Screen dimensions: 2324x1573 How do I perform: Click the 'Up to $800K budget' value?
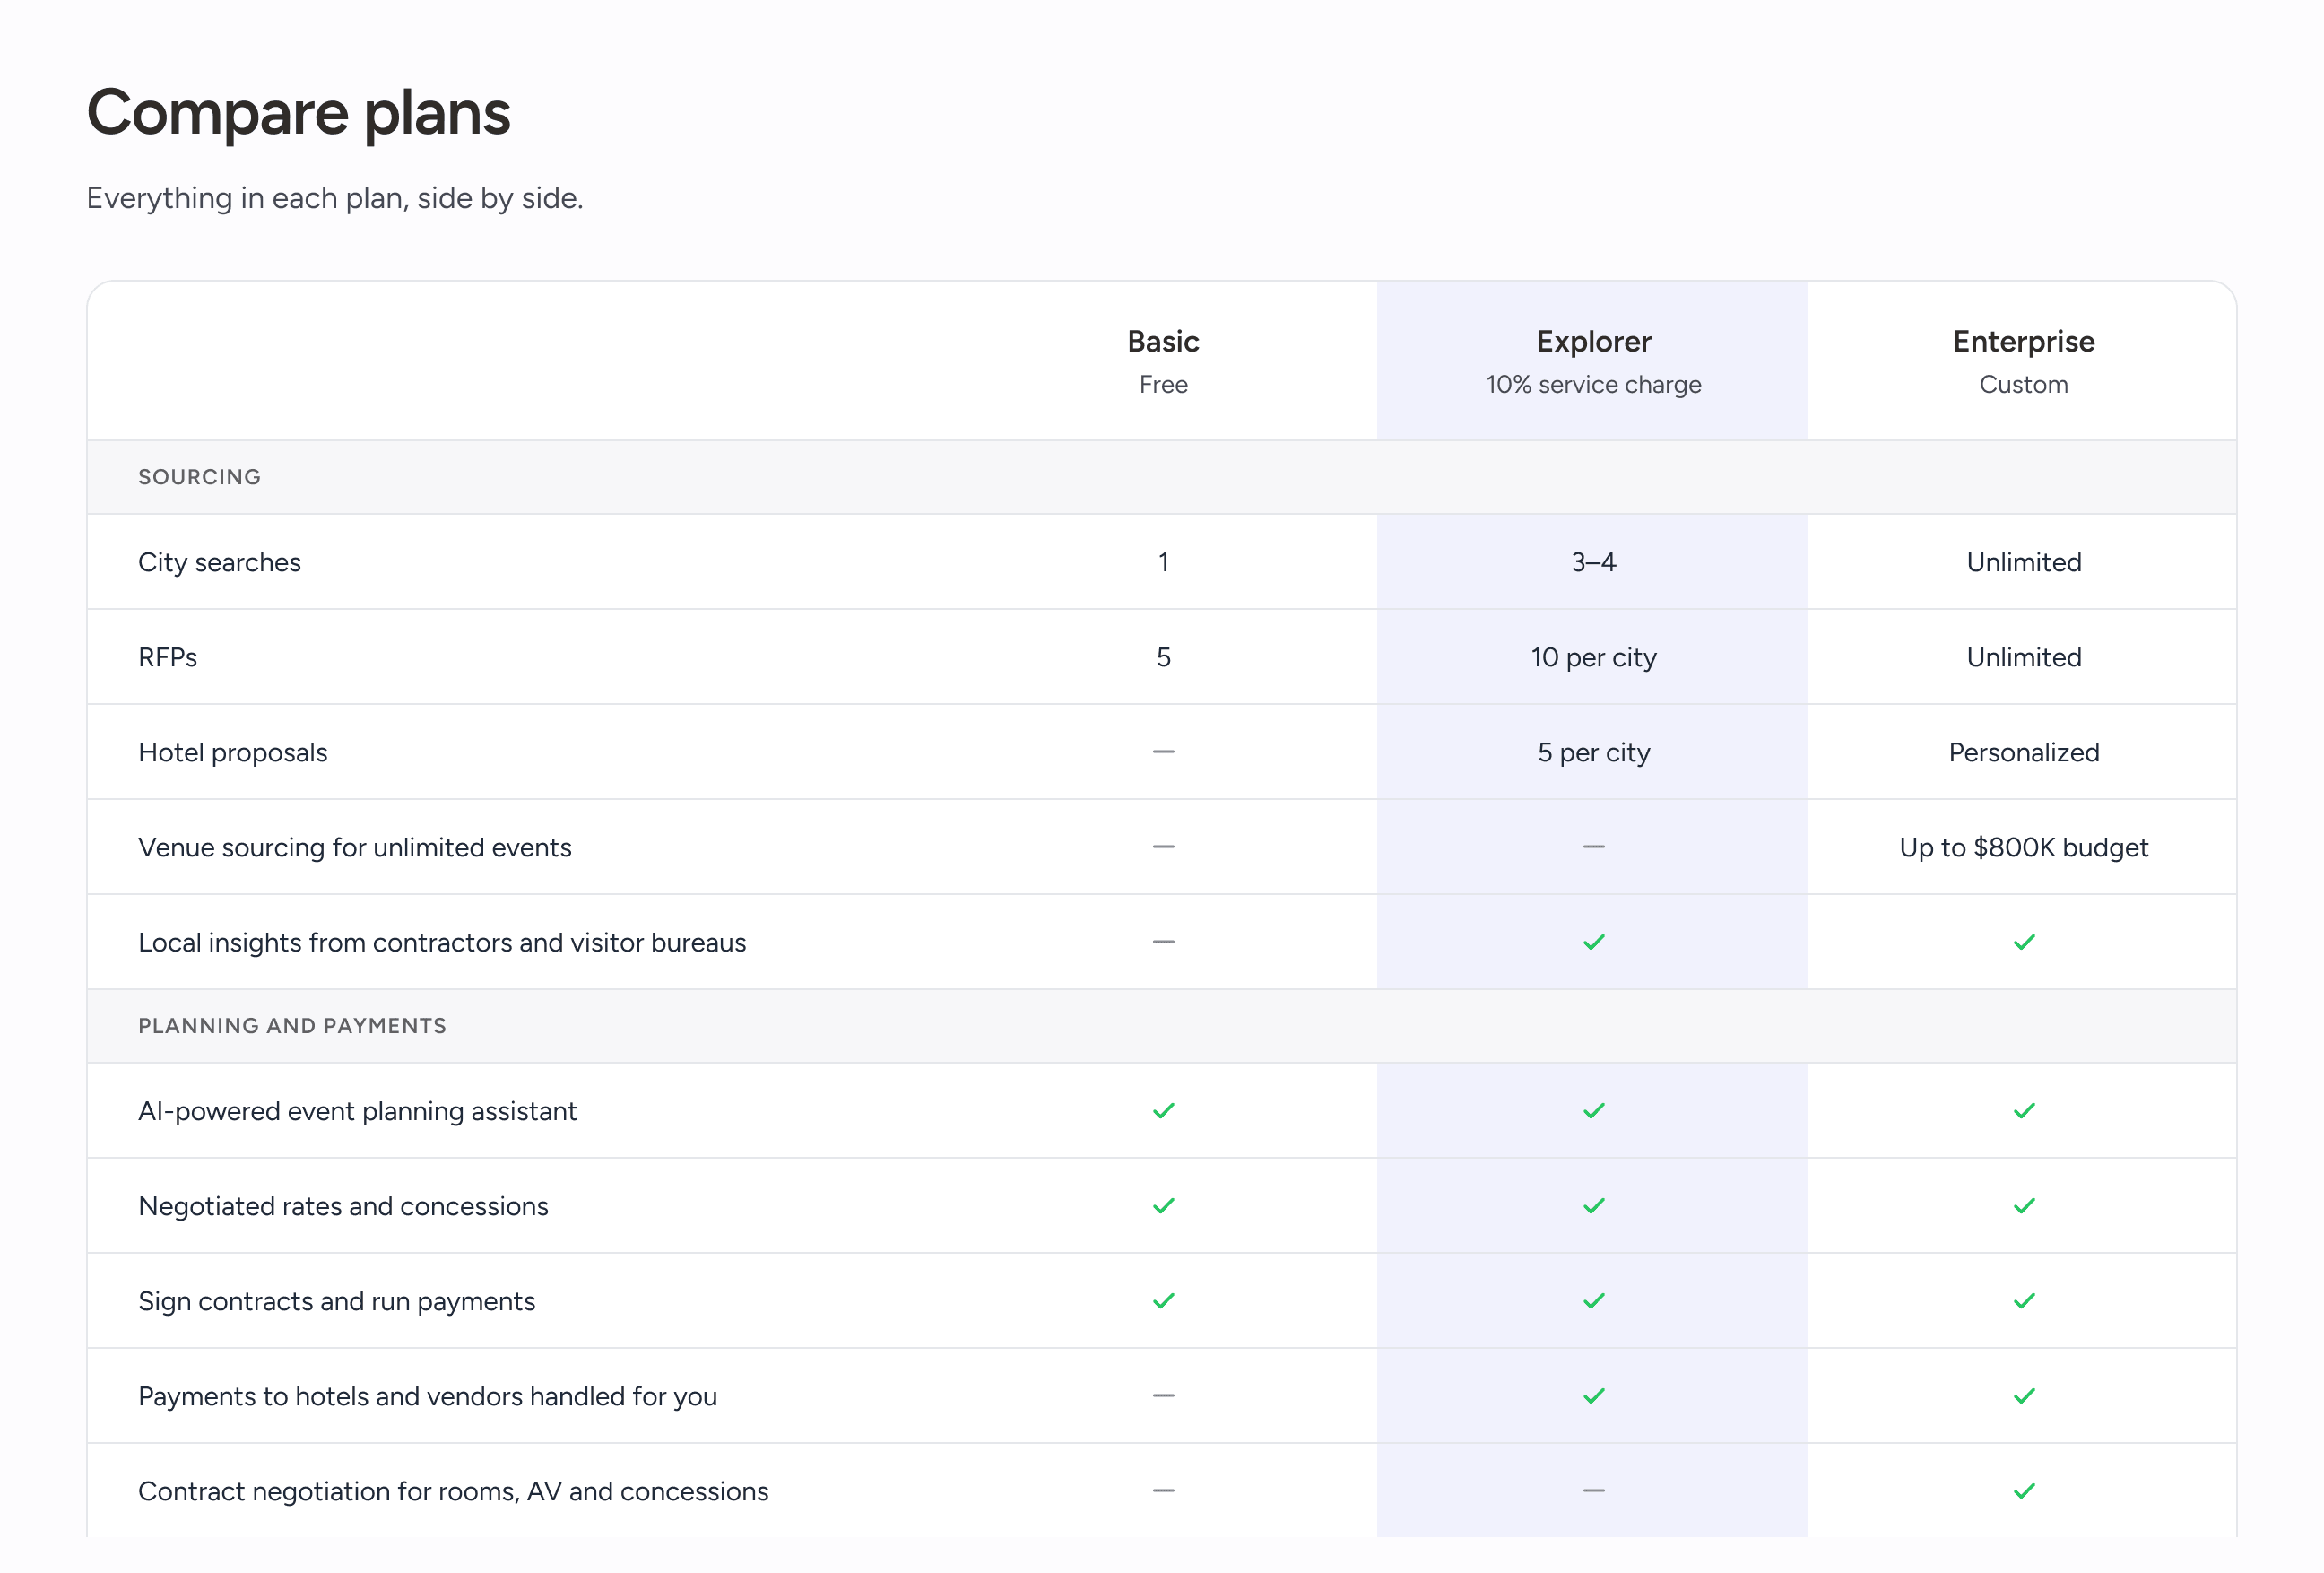coord(2024,848)
